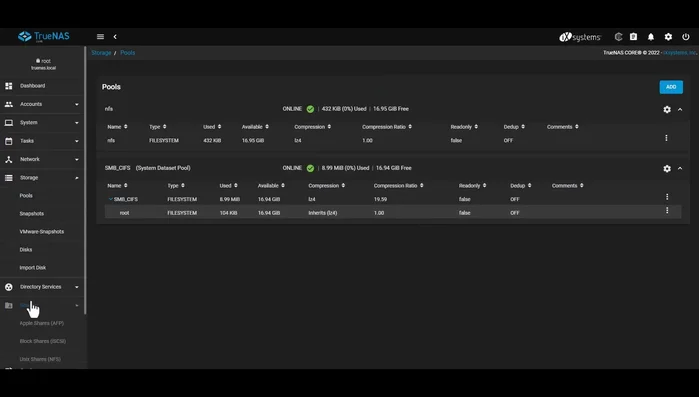699x397 pixels.
Task: Click iXsystems, Inc. copyright link
Action: [679, 53]
